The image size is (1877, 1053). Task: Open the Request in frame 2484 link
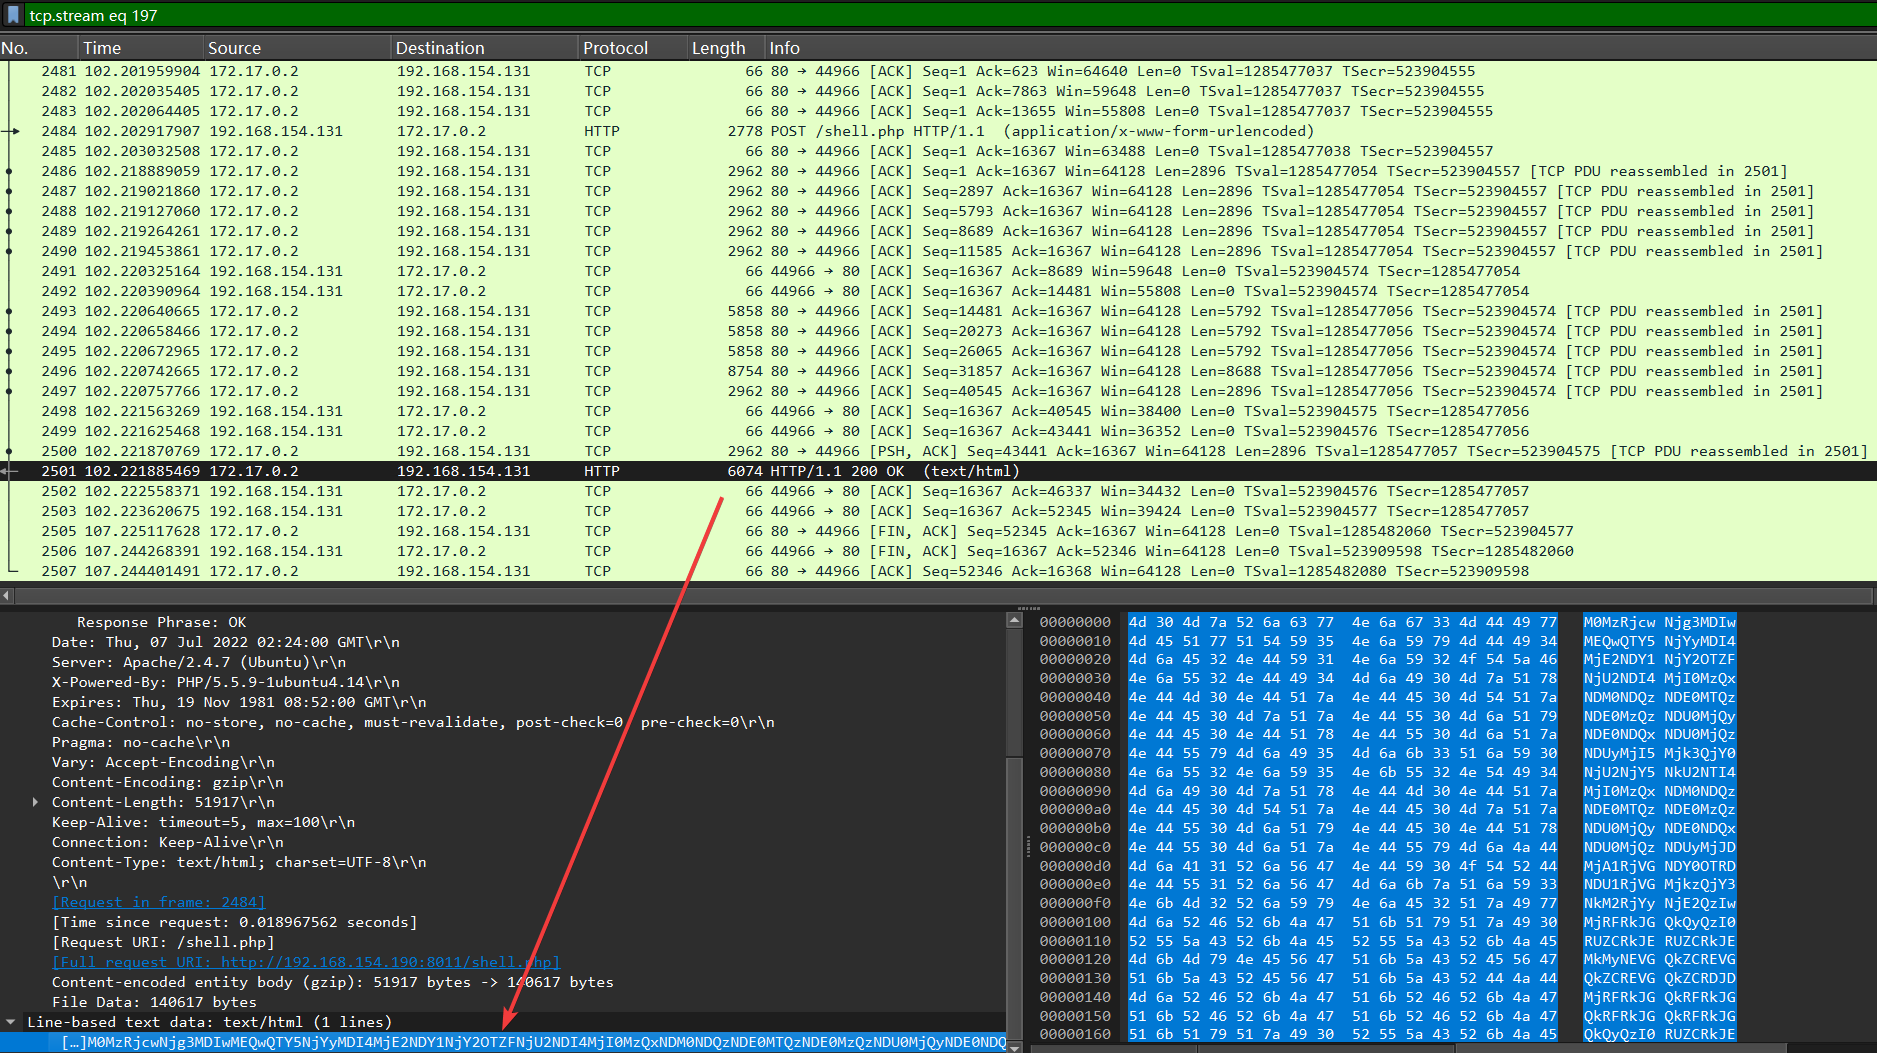point(159,902)
